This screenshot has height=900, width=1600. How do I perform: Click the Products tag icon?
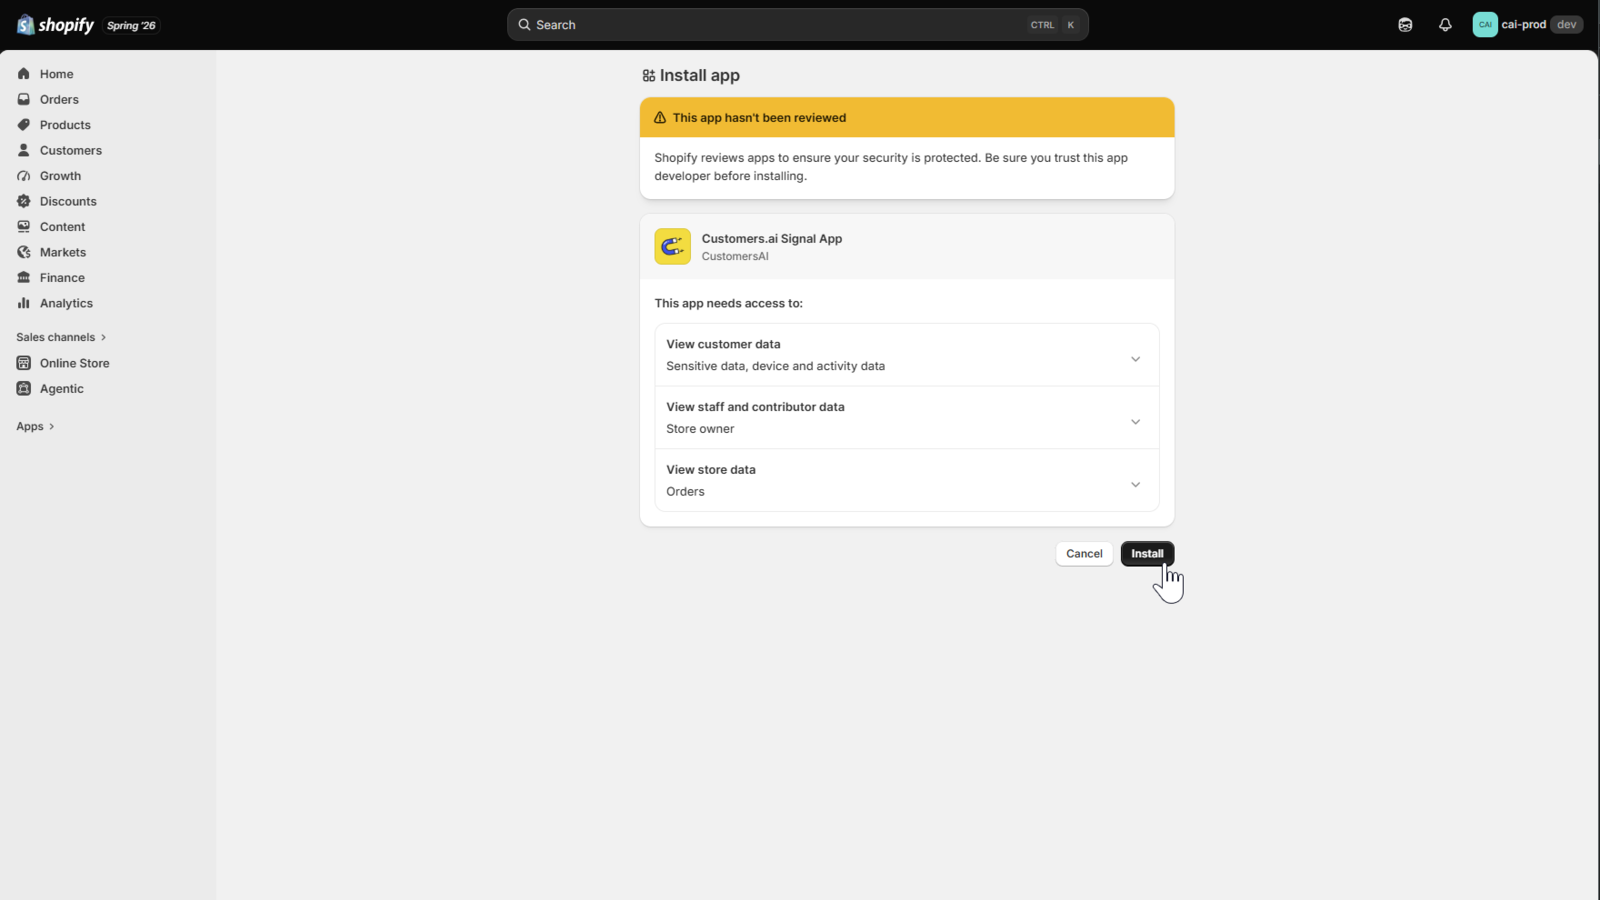pyautogui.click(x=24, y=125)
